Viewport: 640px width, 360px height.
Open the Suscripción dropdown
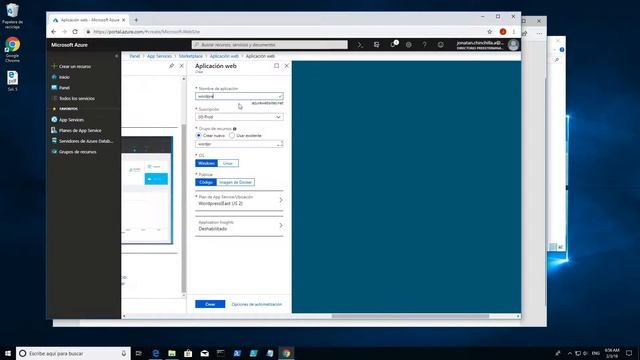pyautogui.click(x=239, y=117)
